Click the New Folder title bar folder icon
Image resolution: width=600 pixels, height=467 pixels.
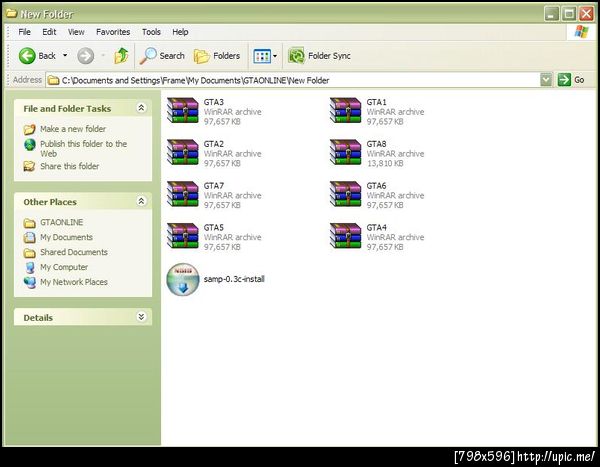(11, 13)
